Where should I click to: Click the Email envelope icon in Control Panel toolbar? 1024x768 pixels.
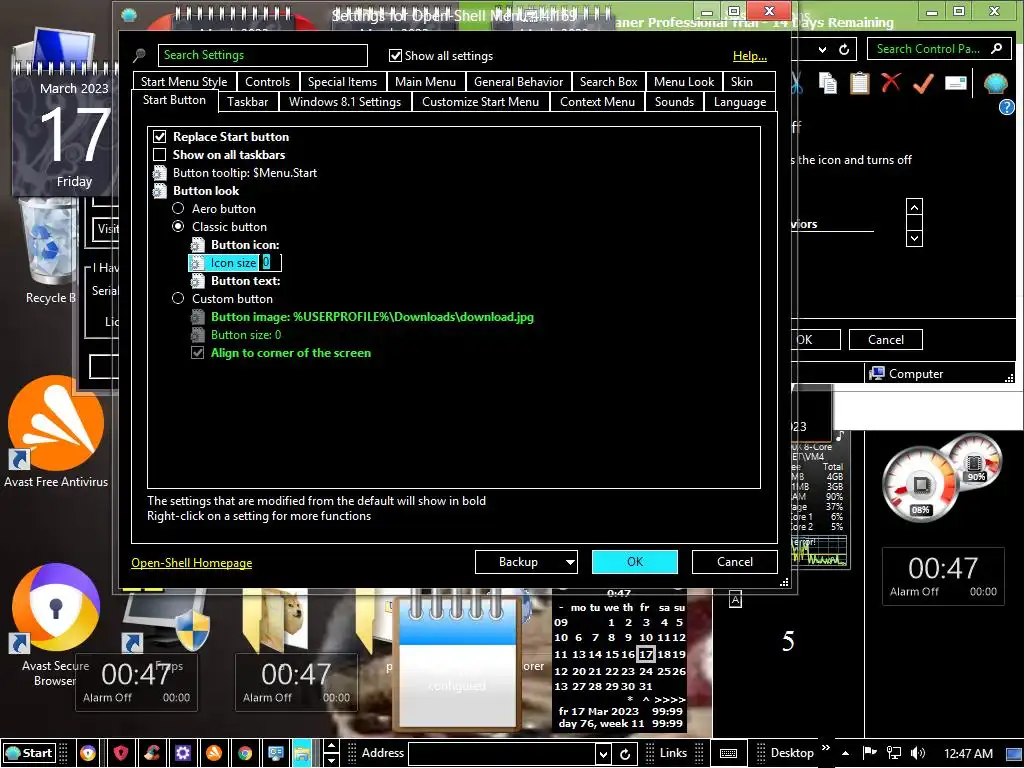[x=955, y=83]
